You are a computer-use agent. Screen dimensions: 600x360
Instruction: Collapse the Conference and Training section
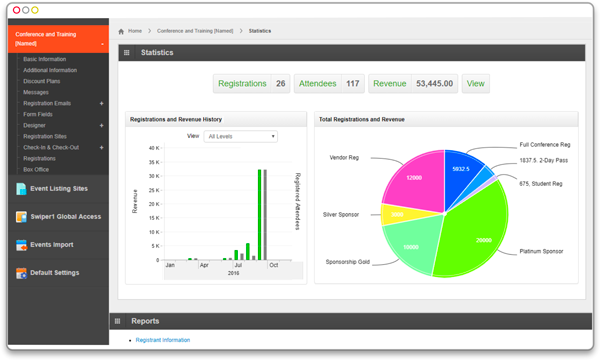pyautogui.click(x=102, y=44)
